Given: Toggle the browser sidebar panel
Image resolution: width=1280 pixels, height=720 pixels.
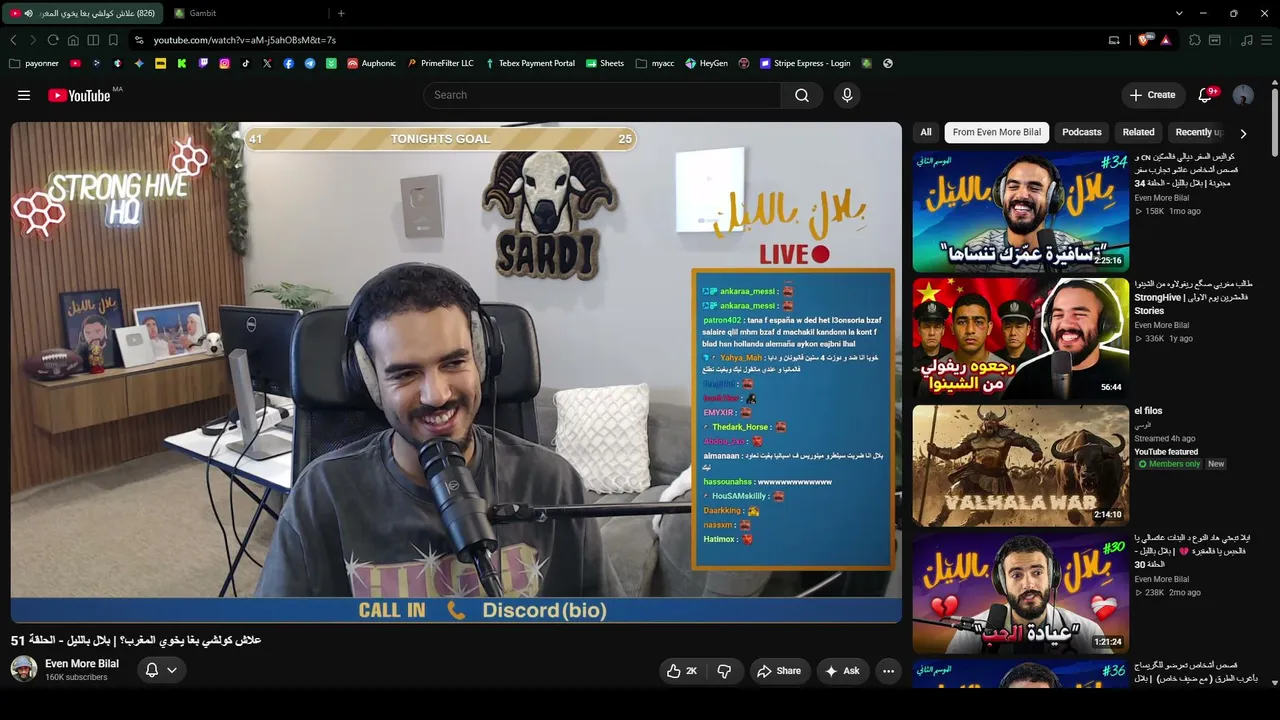Looking at the screenshot, I should pos(93,40).
